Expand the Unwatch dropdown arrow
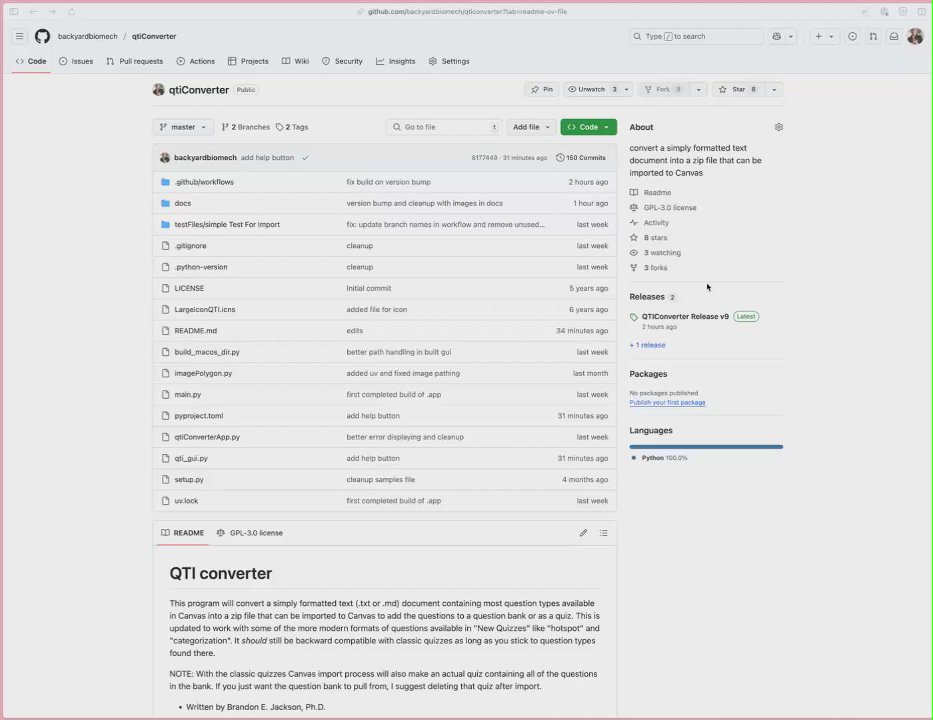This screenshot has height=720, width=933. [627, 89]
